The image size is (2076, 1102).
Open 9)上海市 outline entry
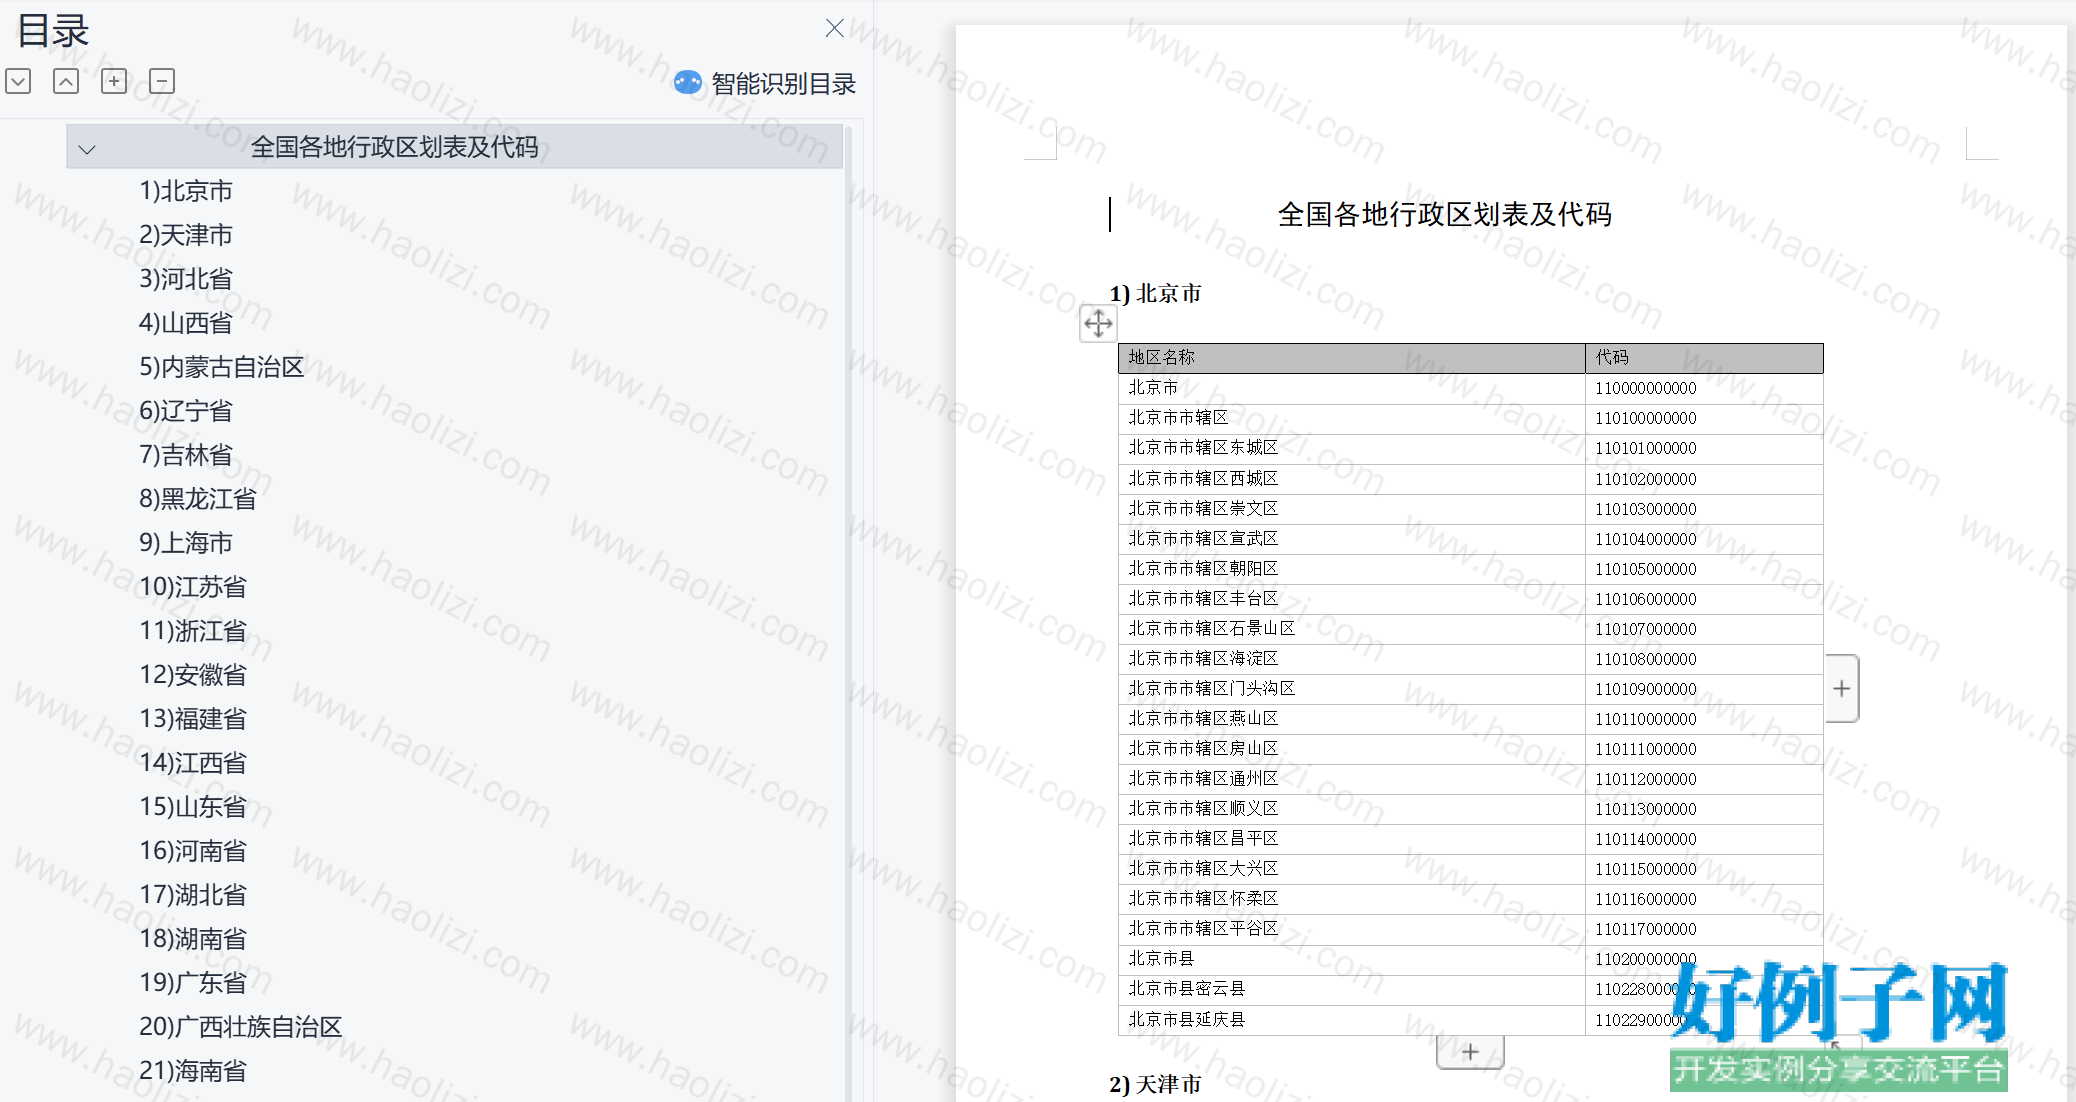186,543
